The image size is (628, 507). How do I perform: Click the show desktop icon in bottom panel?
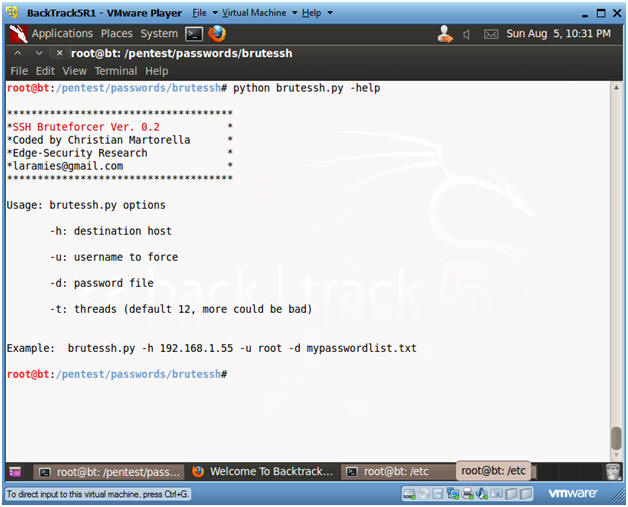click(15, 472)
